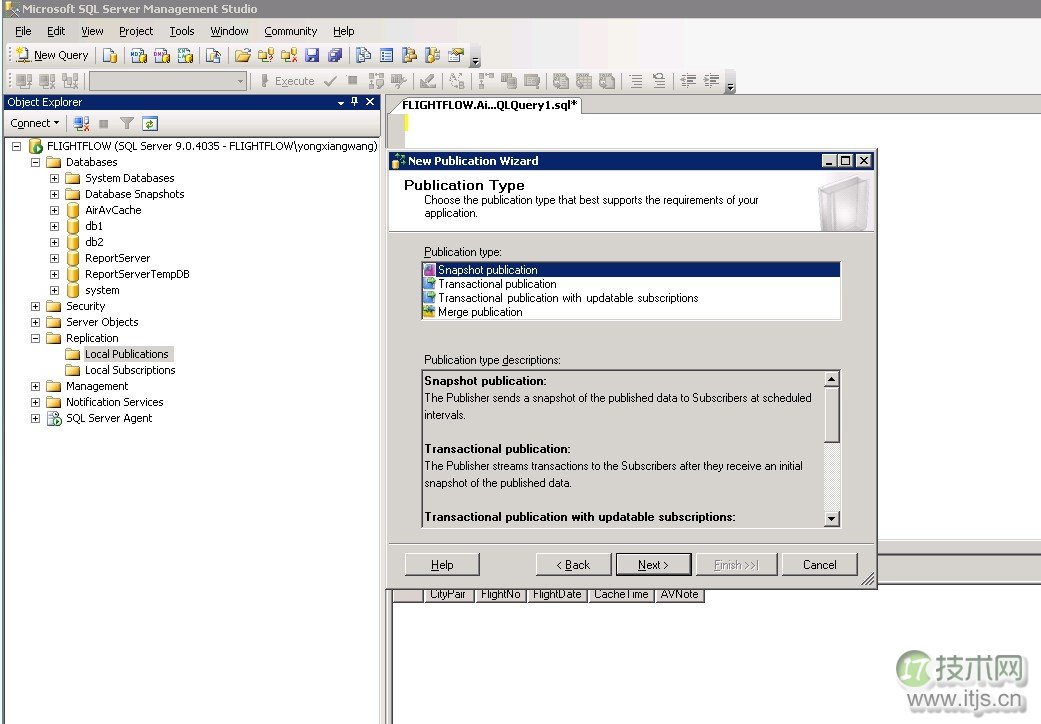Screen dimensions: 1041x724
Task: Click the Increase Indent toolbar icon
Action: 712,81
